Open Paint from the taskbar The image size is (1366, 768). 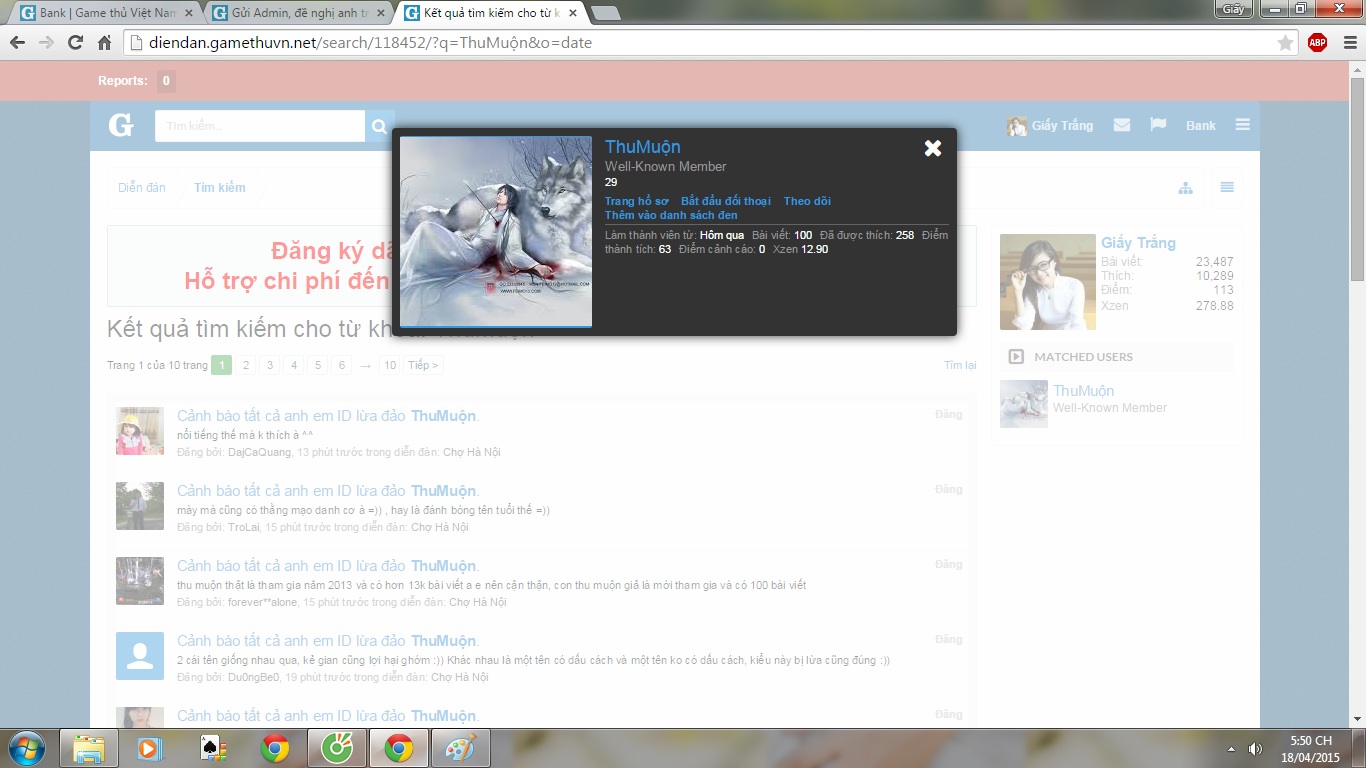click(x=460, y=748)
